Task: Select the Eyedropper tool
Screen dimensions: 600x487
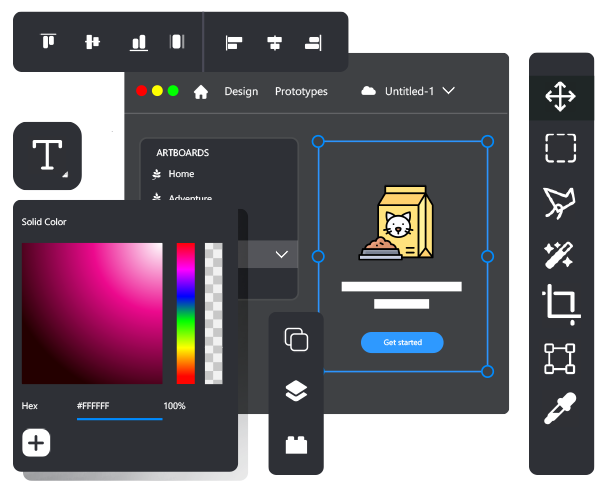Action: (560, 408)
